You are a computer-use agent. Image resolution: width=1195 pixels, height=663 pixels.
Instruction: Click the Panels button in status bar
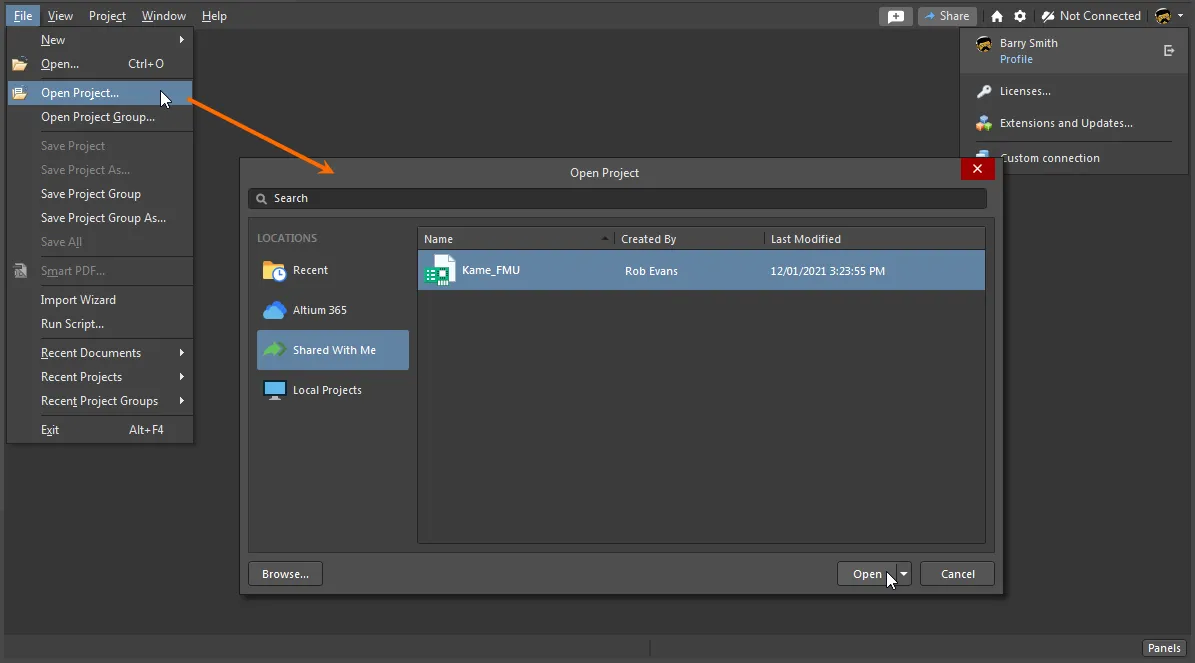[1164, 649]
